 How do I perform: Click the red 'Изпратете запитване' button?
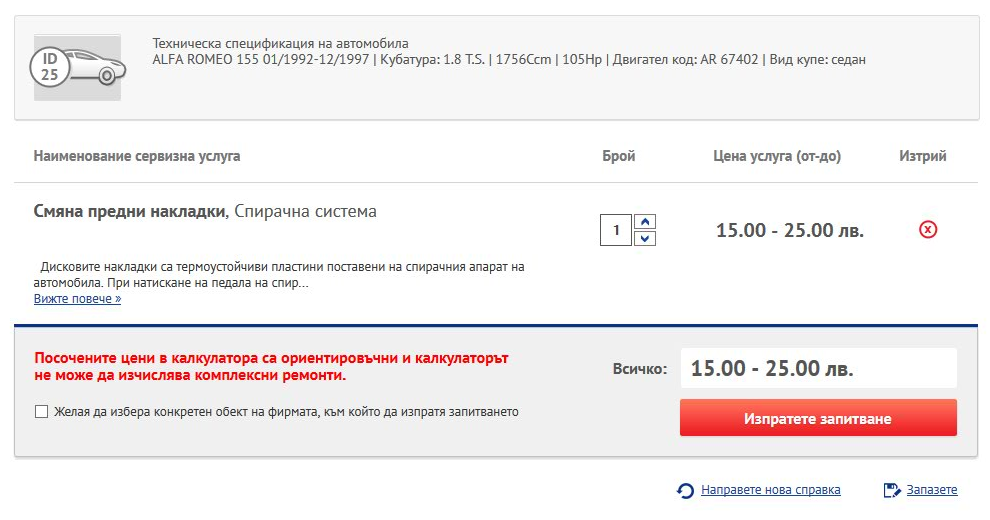tap(818, 418)
